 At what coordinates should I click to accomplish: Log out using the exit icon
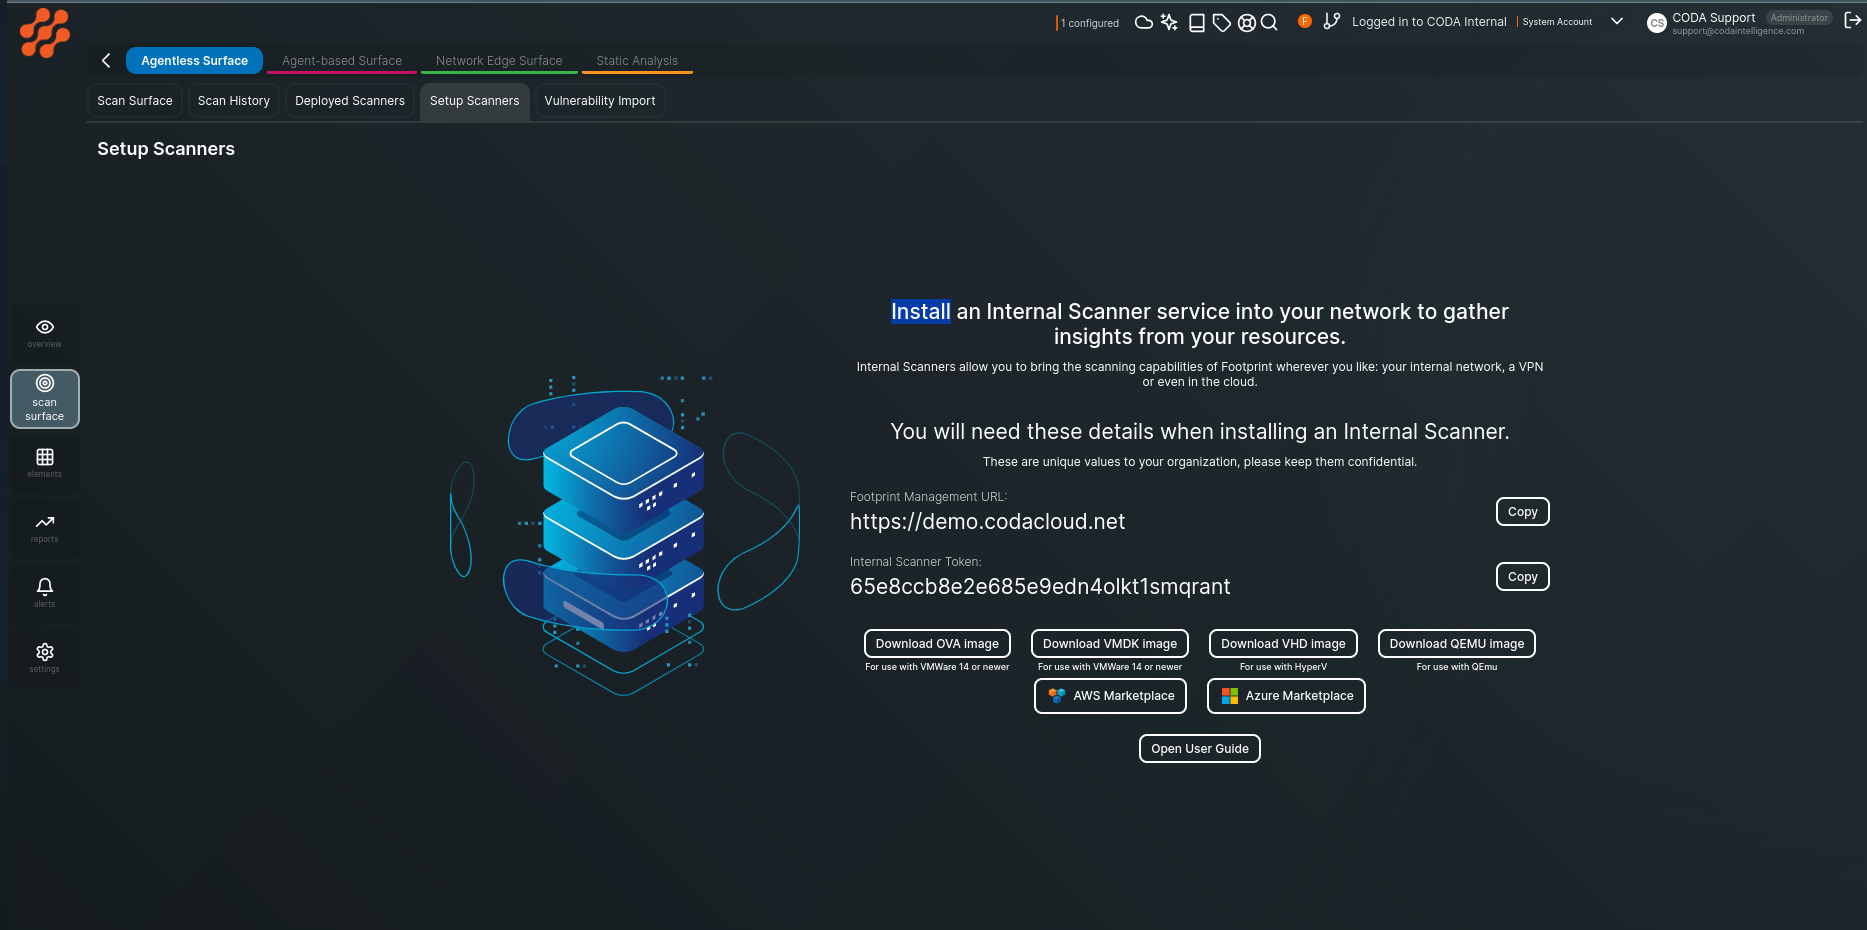(x=1853, y=19)
